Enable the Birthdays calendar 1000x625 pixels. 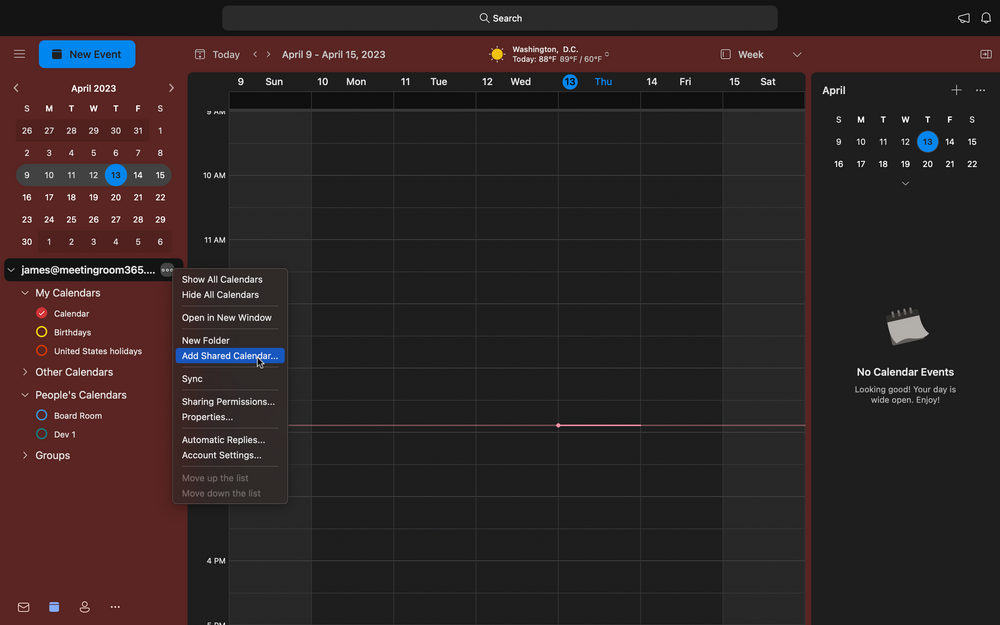[x=42, y=332]
